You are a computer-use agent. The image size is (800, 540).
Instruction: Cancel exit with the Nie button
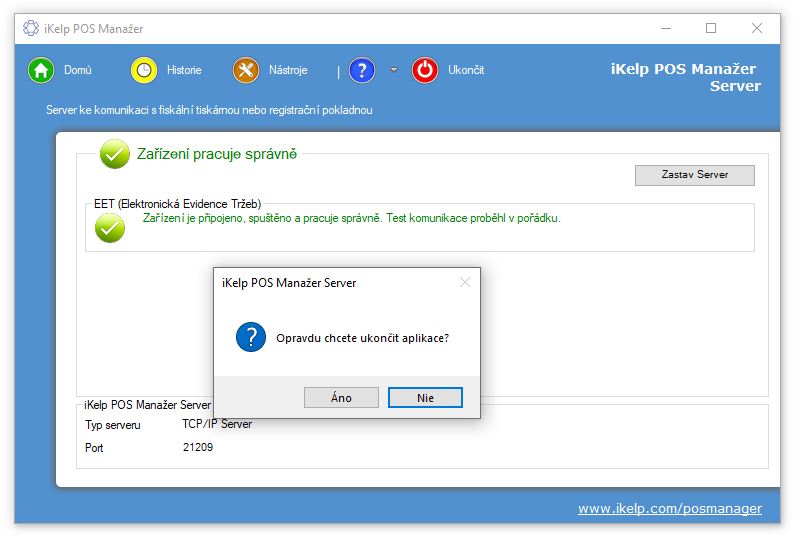click(x=425, y=397)
